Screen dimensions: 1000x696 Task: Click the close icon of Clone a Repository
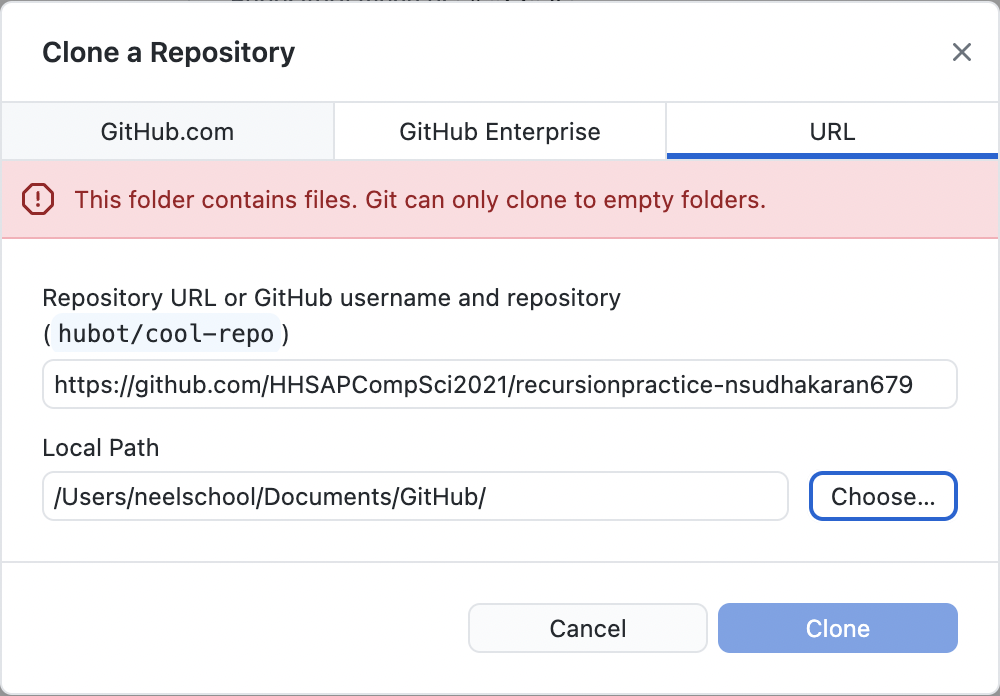pyautogui.click(x=962, y=52)
